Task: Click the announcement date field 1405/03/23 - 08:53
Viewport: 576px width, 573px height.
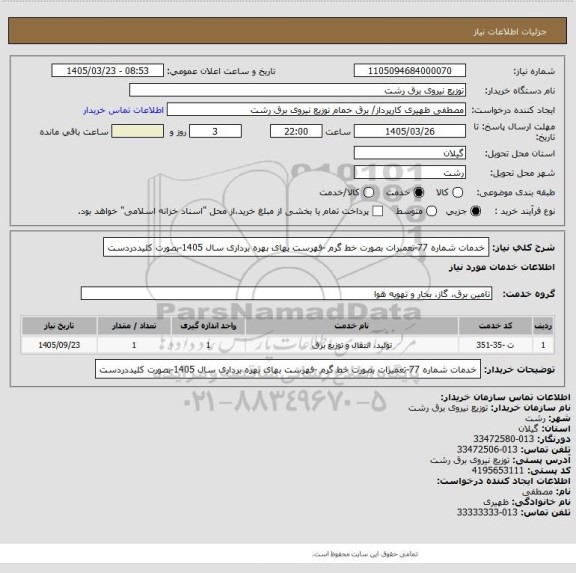Action: coord(108,71)
